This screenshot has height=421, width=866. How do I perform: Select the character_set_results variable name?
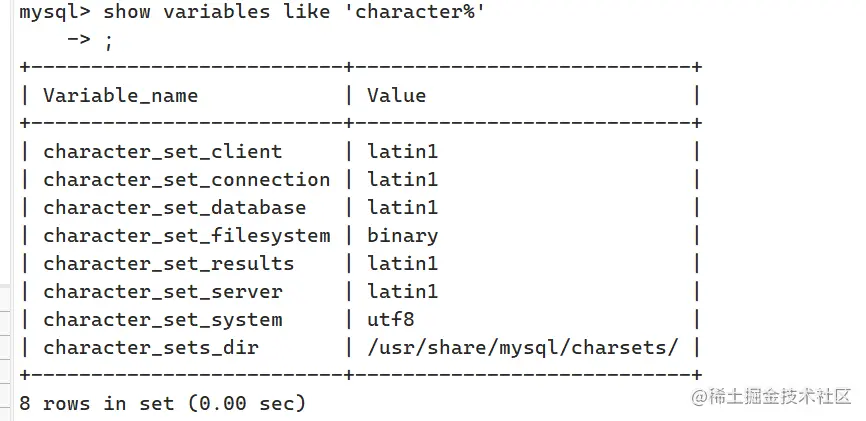[168, 264]
